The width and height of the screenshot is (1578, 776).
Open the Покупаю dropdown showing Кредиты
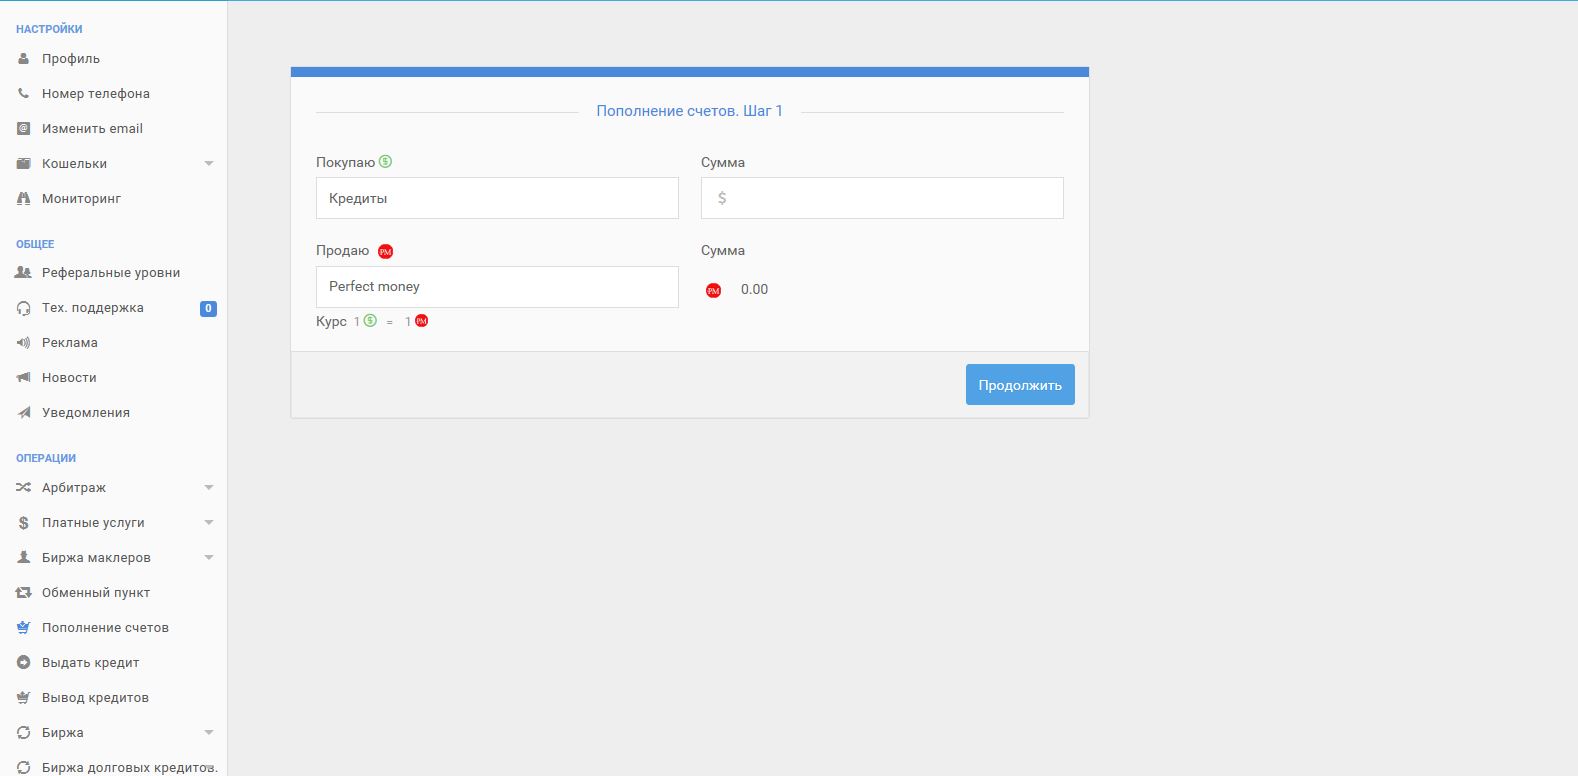coord(497,198)
